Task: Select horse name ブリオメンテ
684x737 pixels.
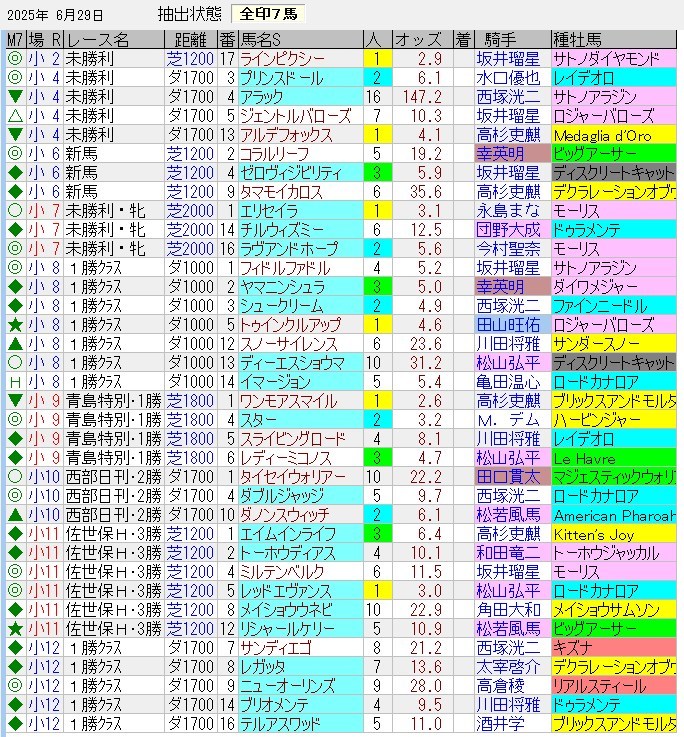Action: point(275,705)
